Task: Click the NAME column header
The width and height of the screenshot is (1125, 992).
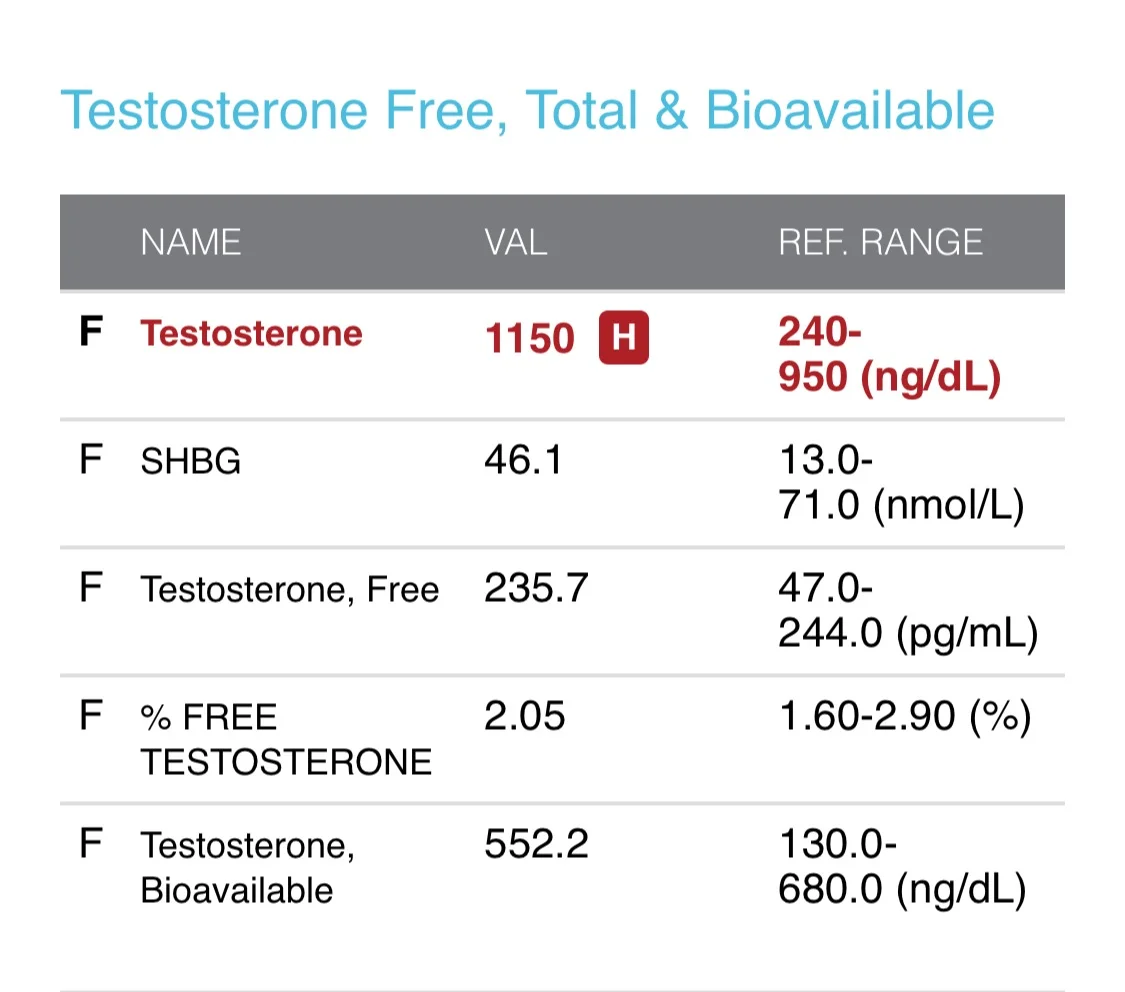Action: point(190,242)
